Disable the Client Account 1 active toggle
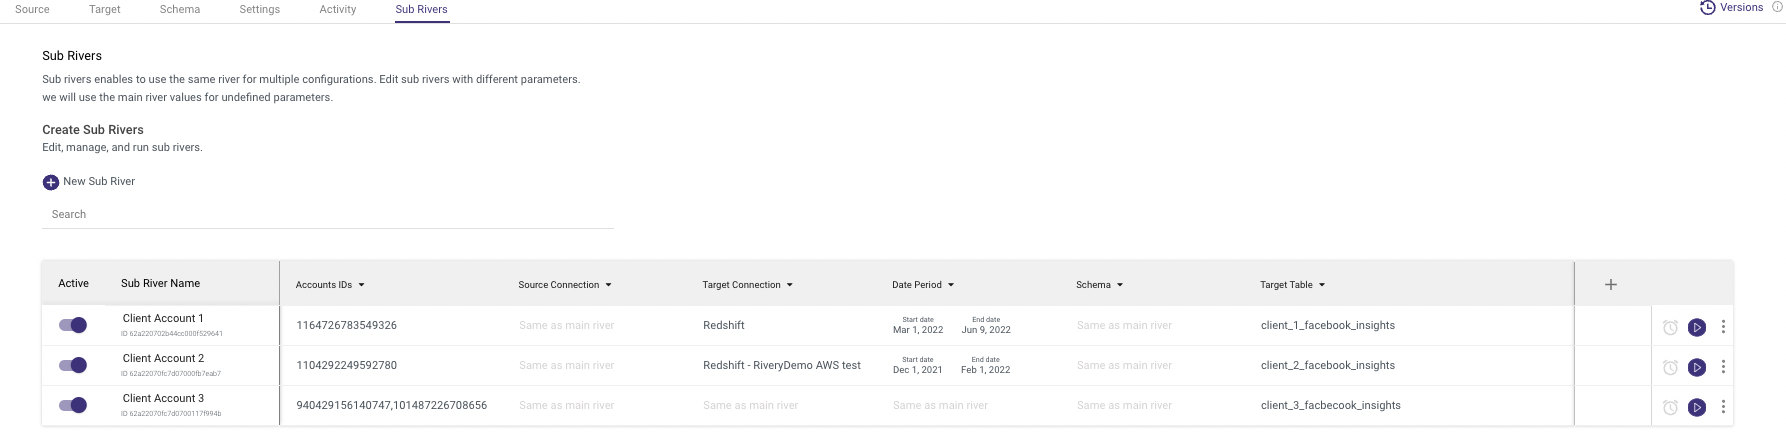This screenshot has height=440, width=1786. [x=73, y=325]
